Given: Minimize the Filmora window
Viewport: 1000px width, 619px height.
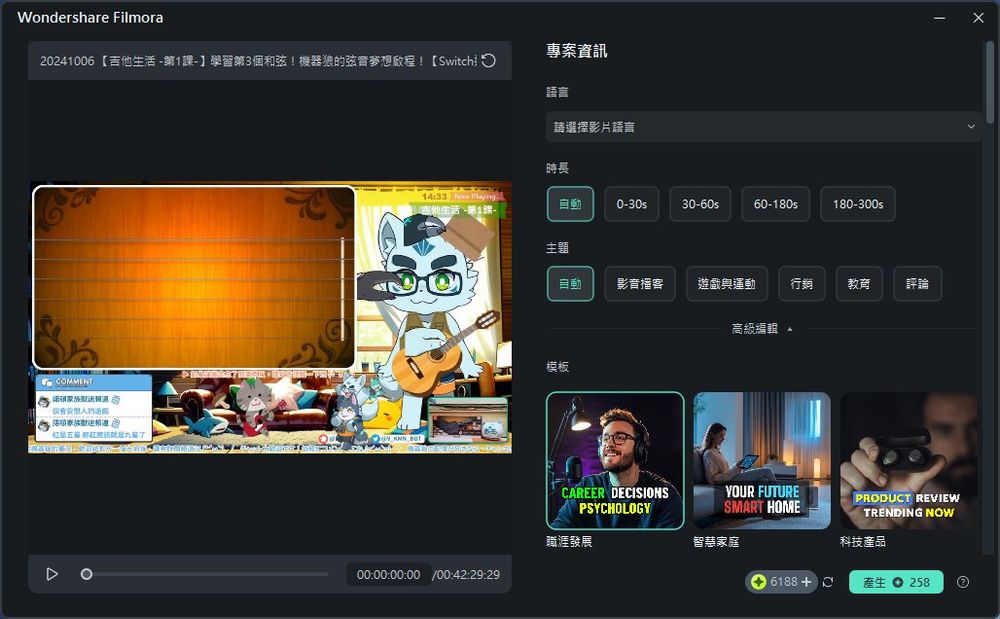Looking at the screenshot, I should point(939,18).
